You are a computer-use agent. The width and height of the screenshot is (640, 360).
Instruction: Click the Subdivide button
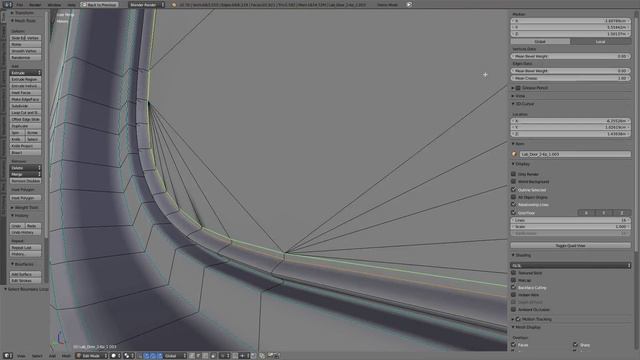pos(26,106)
